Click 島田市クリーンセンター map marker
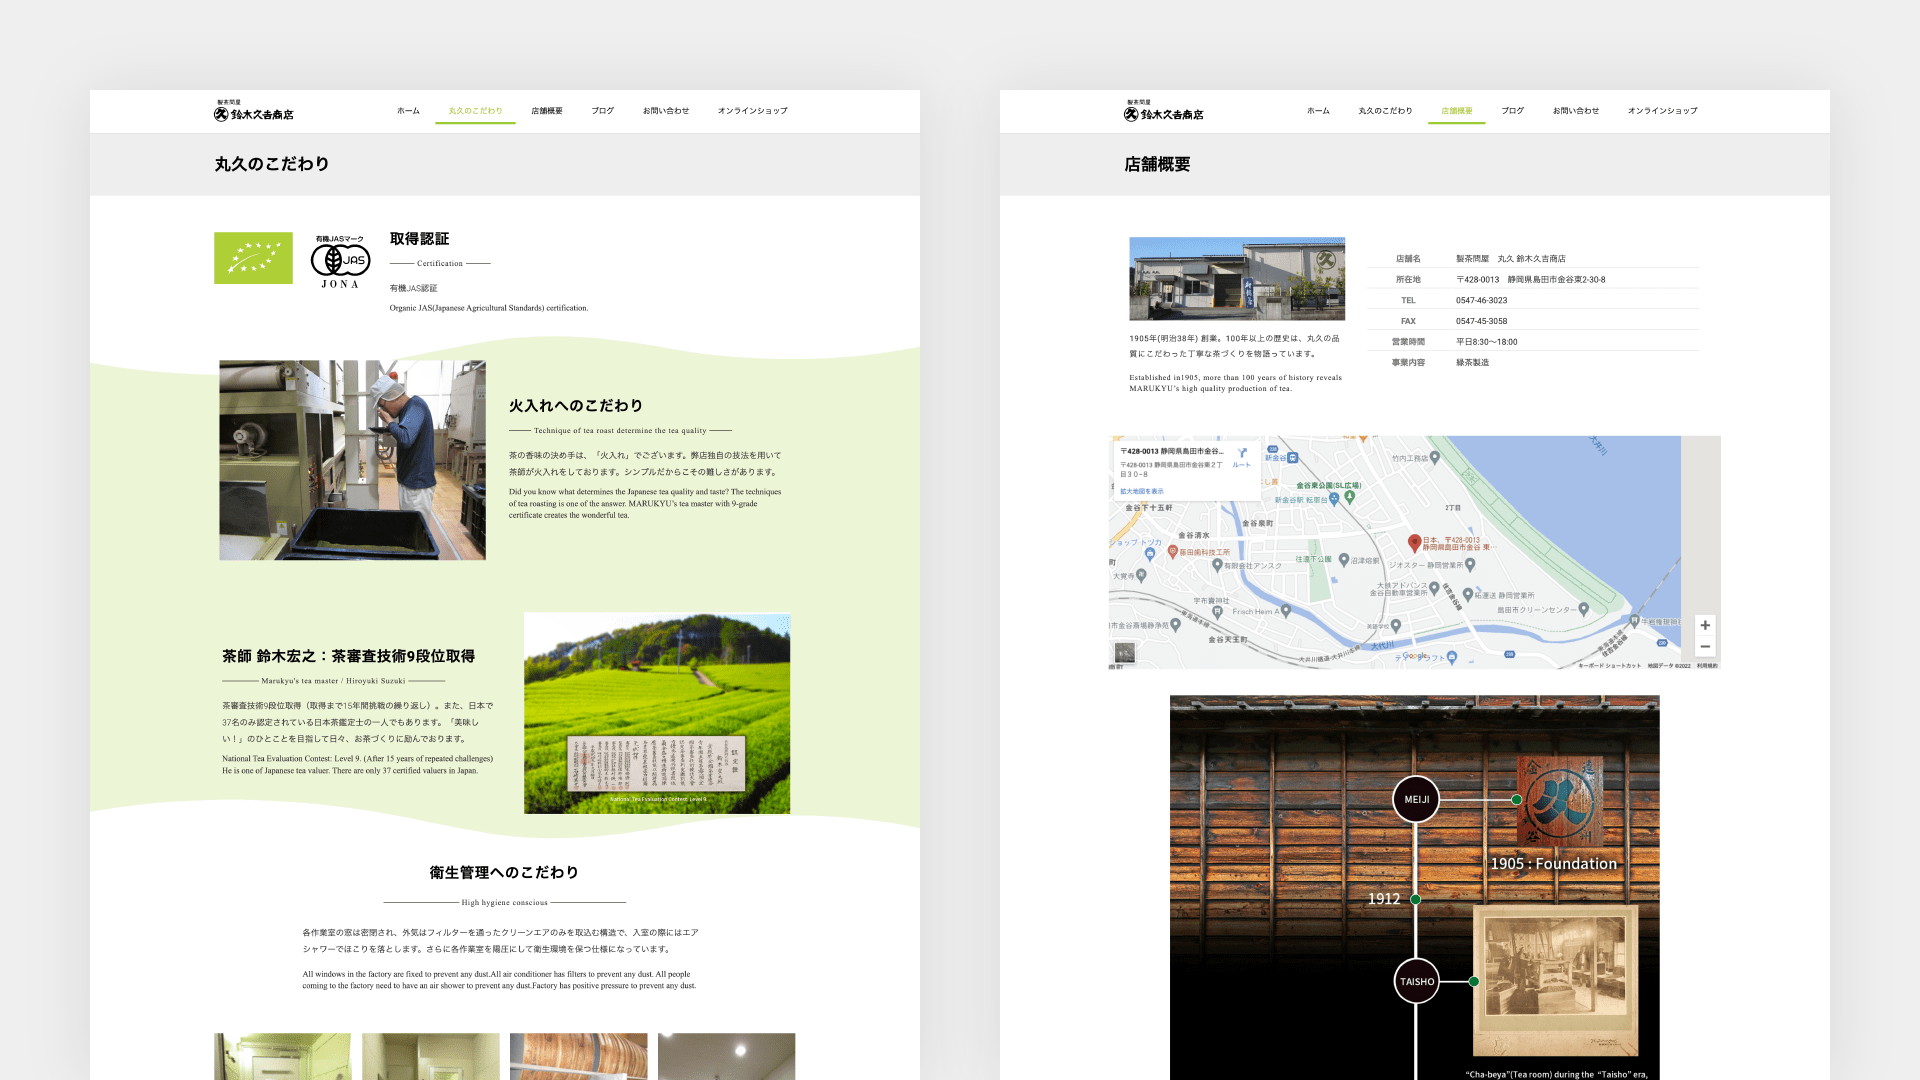Screen dimensions: 1920x1080 click(1584, 608)
